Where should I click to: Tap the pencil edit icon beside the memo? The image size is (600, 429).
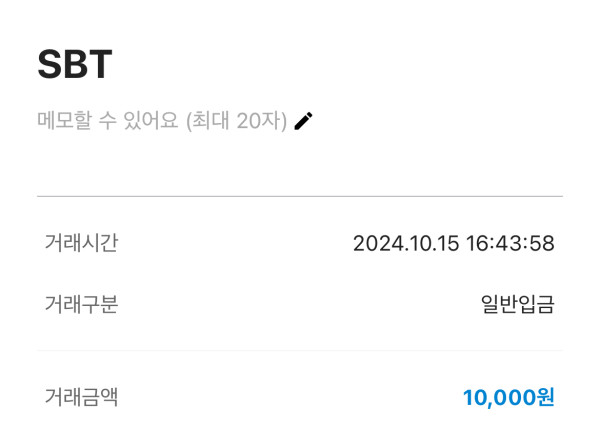pyautogui.click(x=304, y=121)
